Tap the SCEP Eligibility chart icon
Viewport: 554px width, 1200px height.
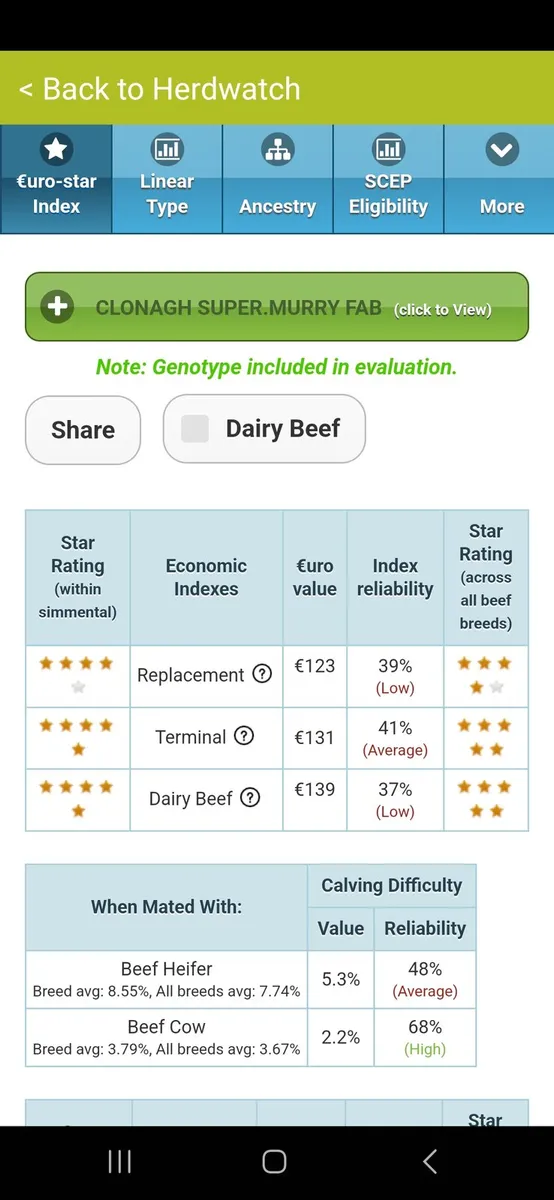pos(388,150)
